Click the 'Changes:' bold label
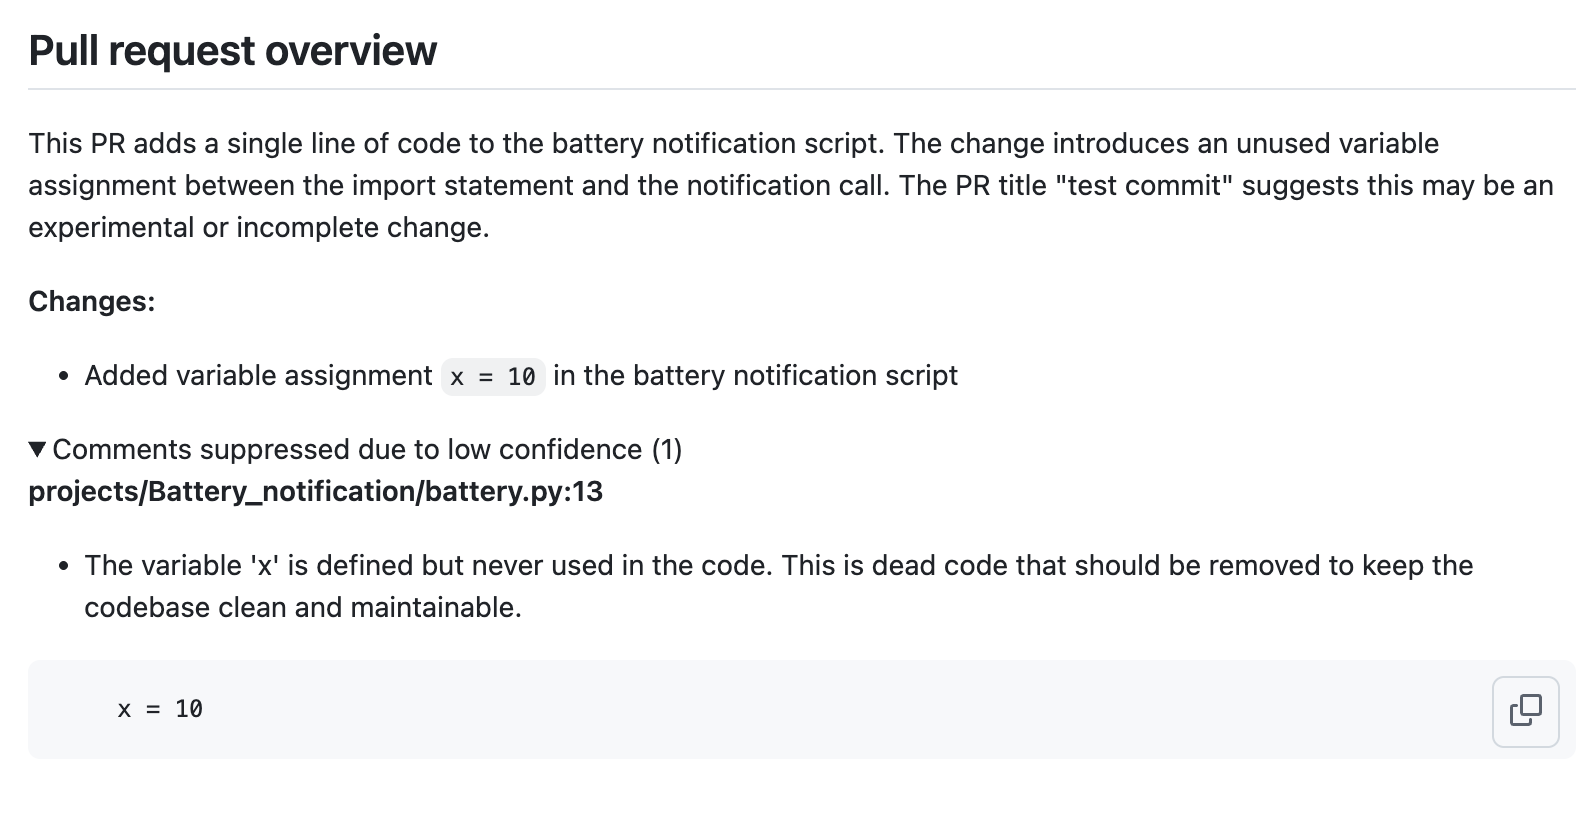Screen dimensions: 1592x832 [91, 302]
